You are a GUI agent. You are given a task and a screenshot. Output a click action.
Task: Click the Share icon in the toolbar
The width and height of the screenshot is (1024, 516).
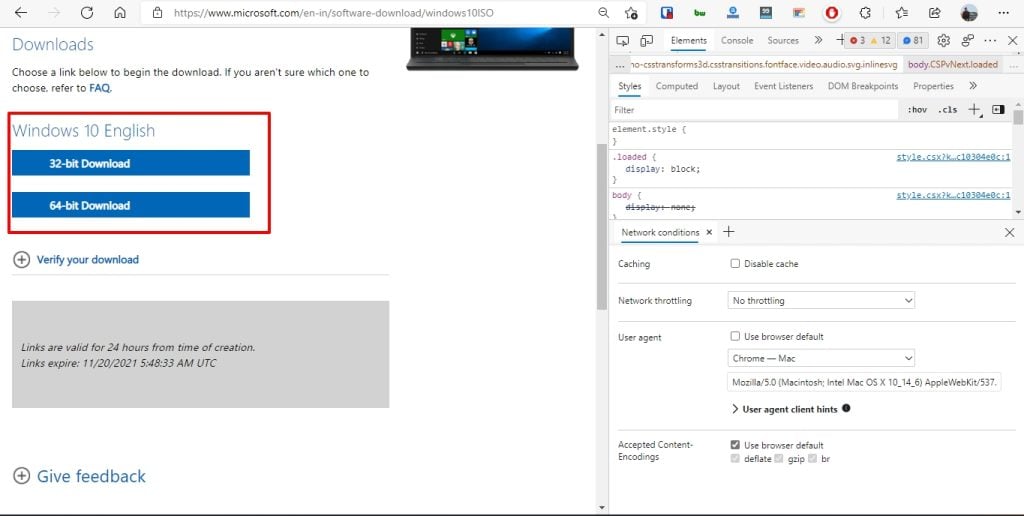tap(935, 12)
